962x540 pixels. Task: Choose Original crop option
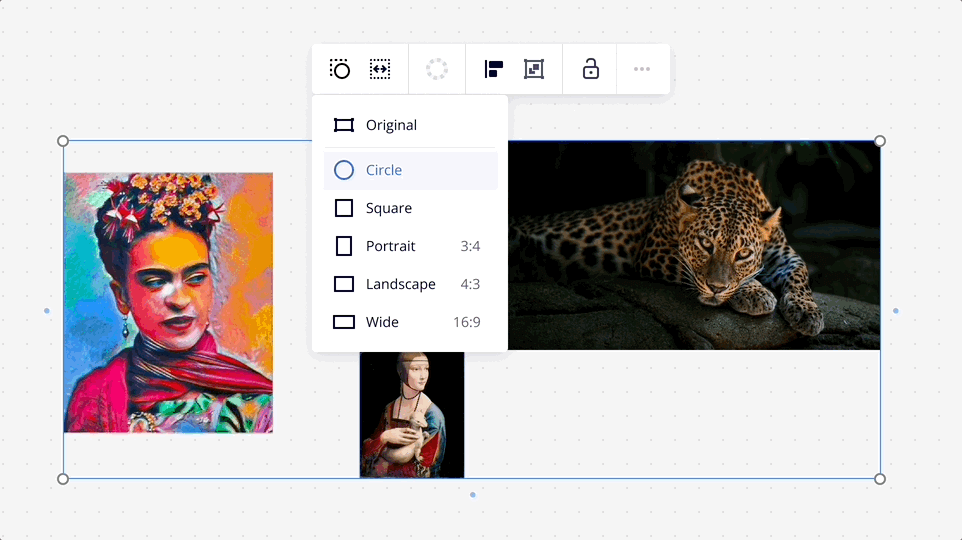(x=410, y=125)
